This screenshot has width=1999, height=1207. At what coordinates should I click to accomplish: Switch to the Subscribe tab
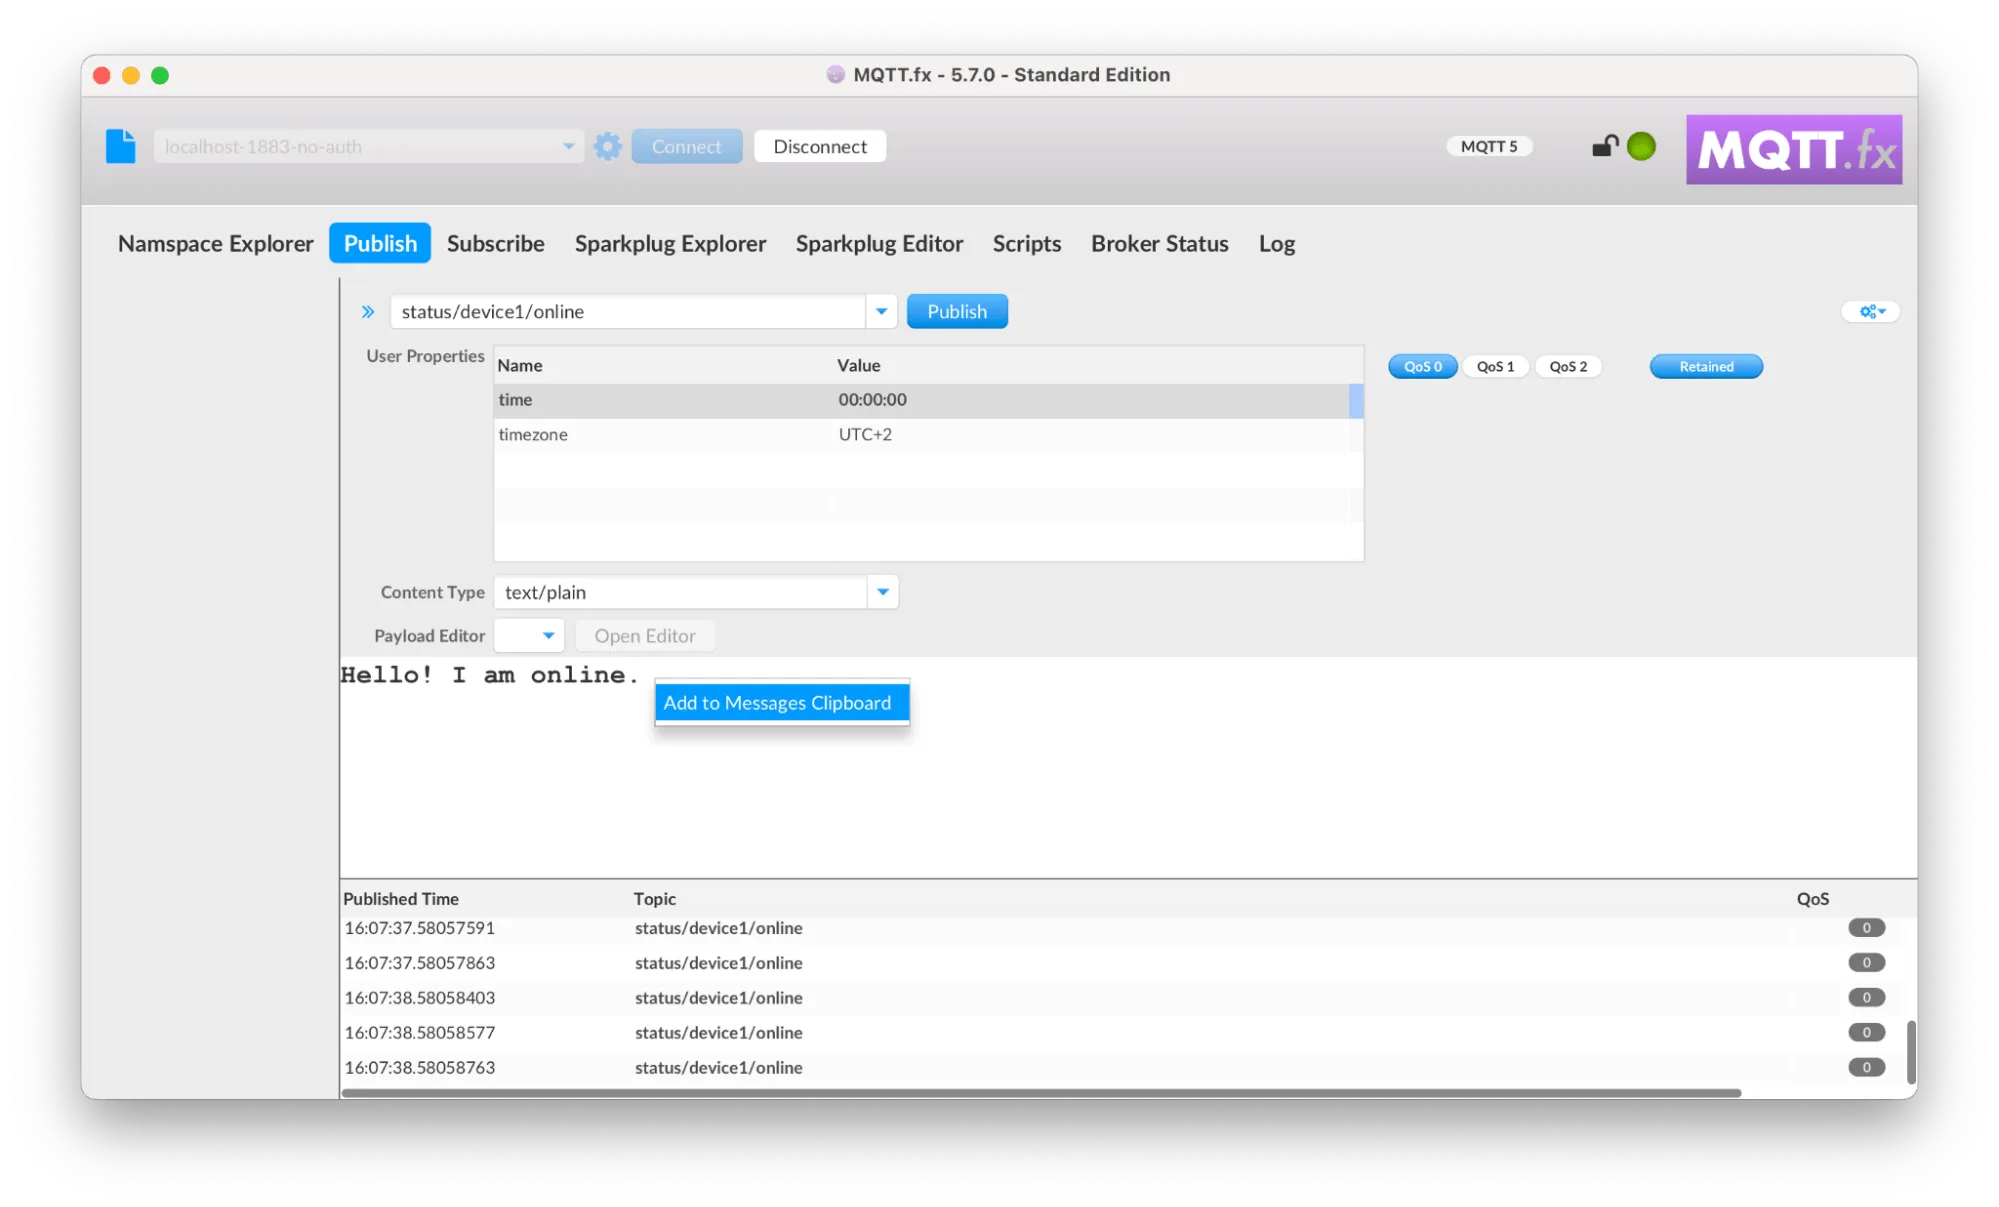(x=495, y=243)
